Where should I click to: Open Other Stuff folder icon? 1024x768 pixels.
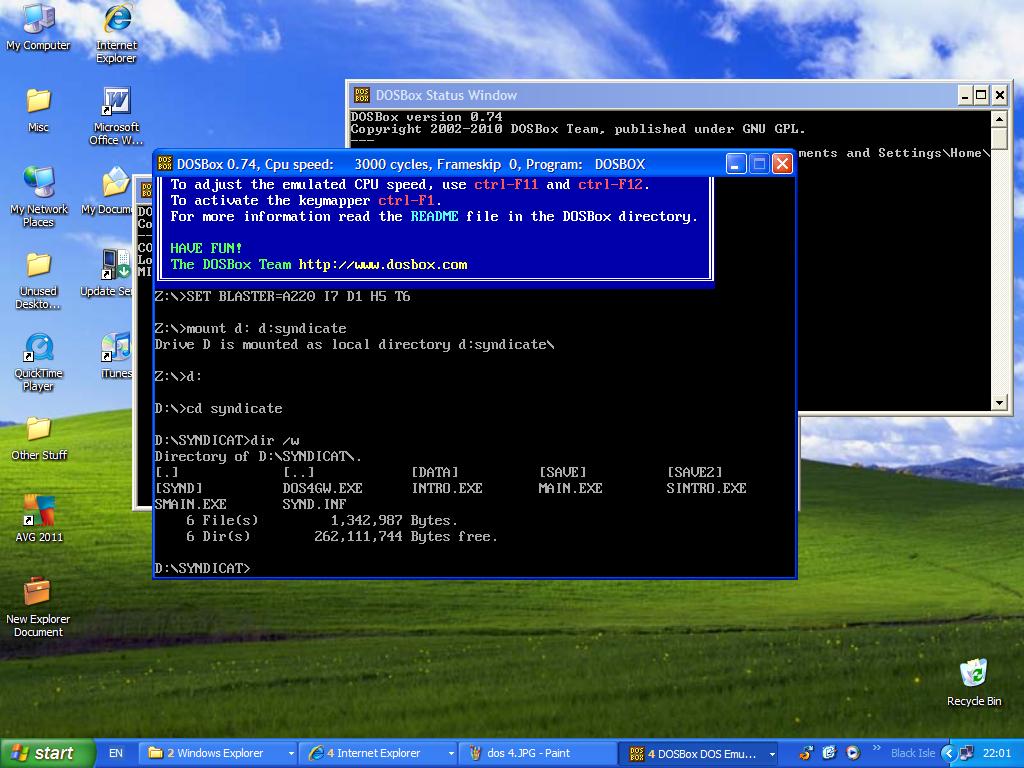(38, 438)
